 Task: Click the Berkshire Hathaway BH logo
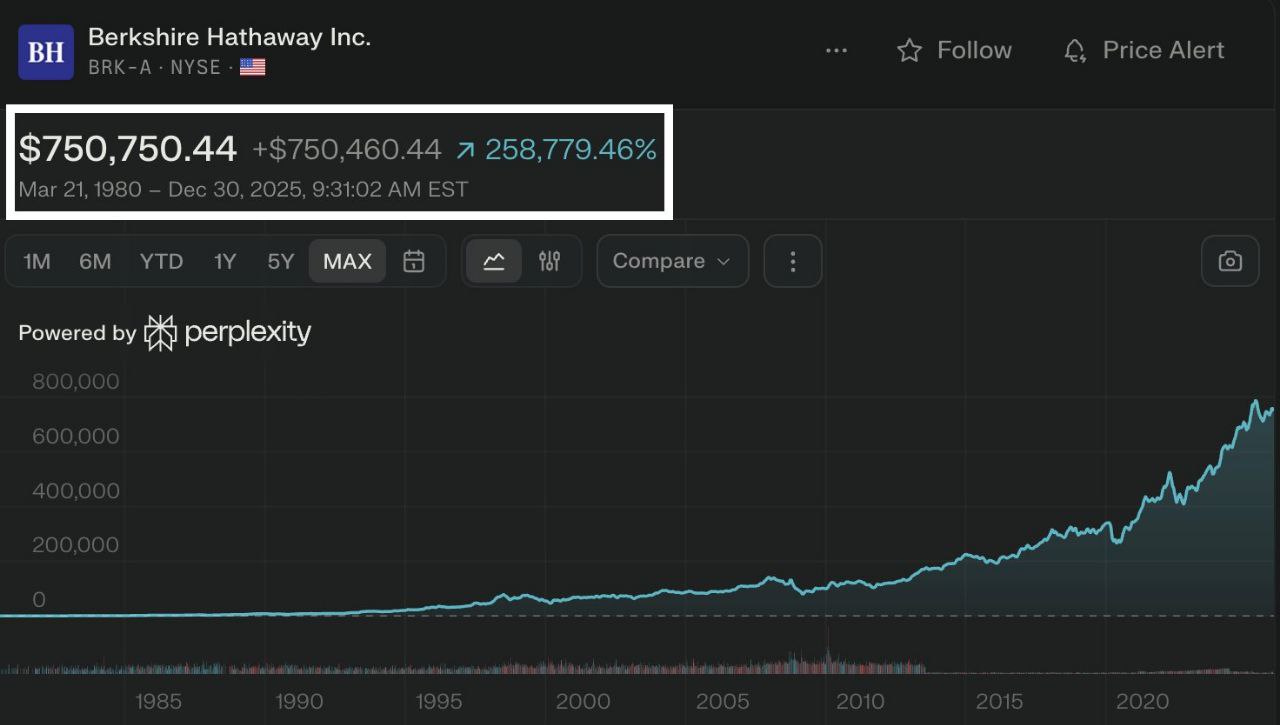tap(45, 50)
